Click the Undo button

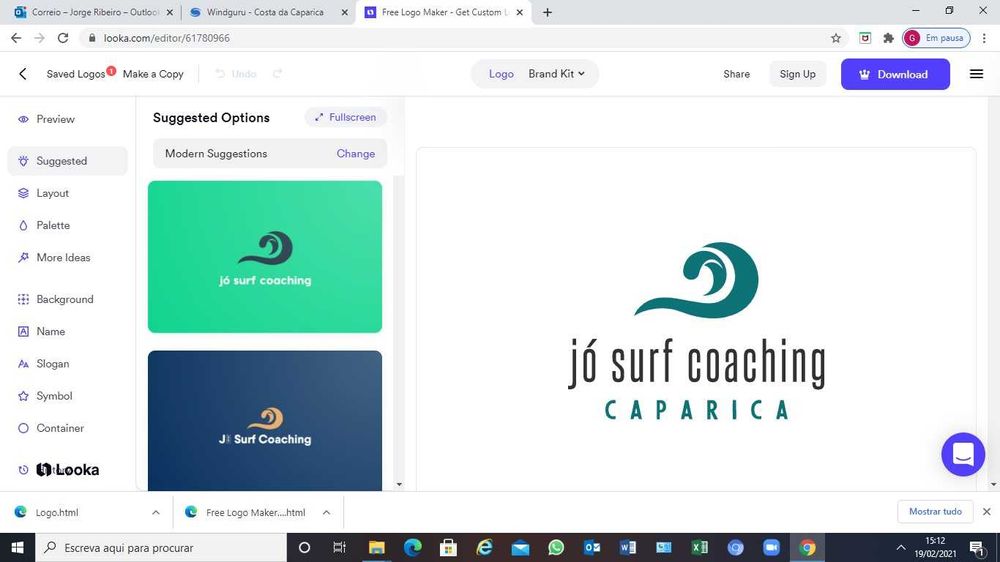pos(236,74)
